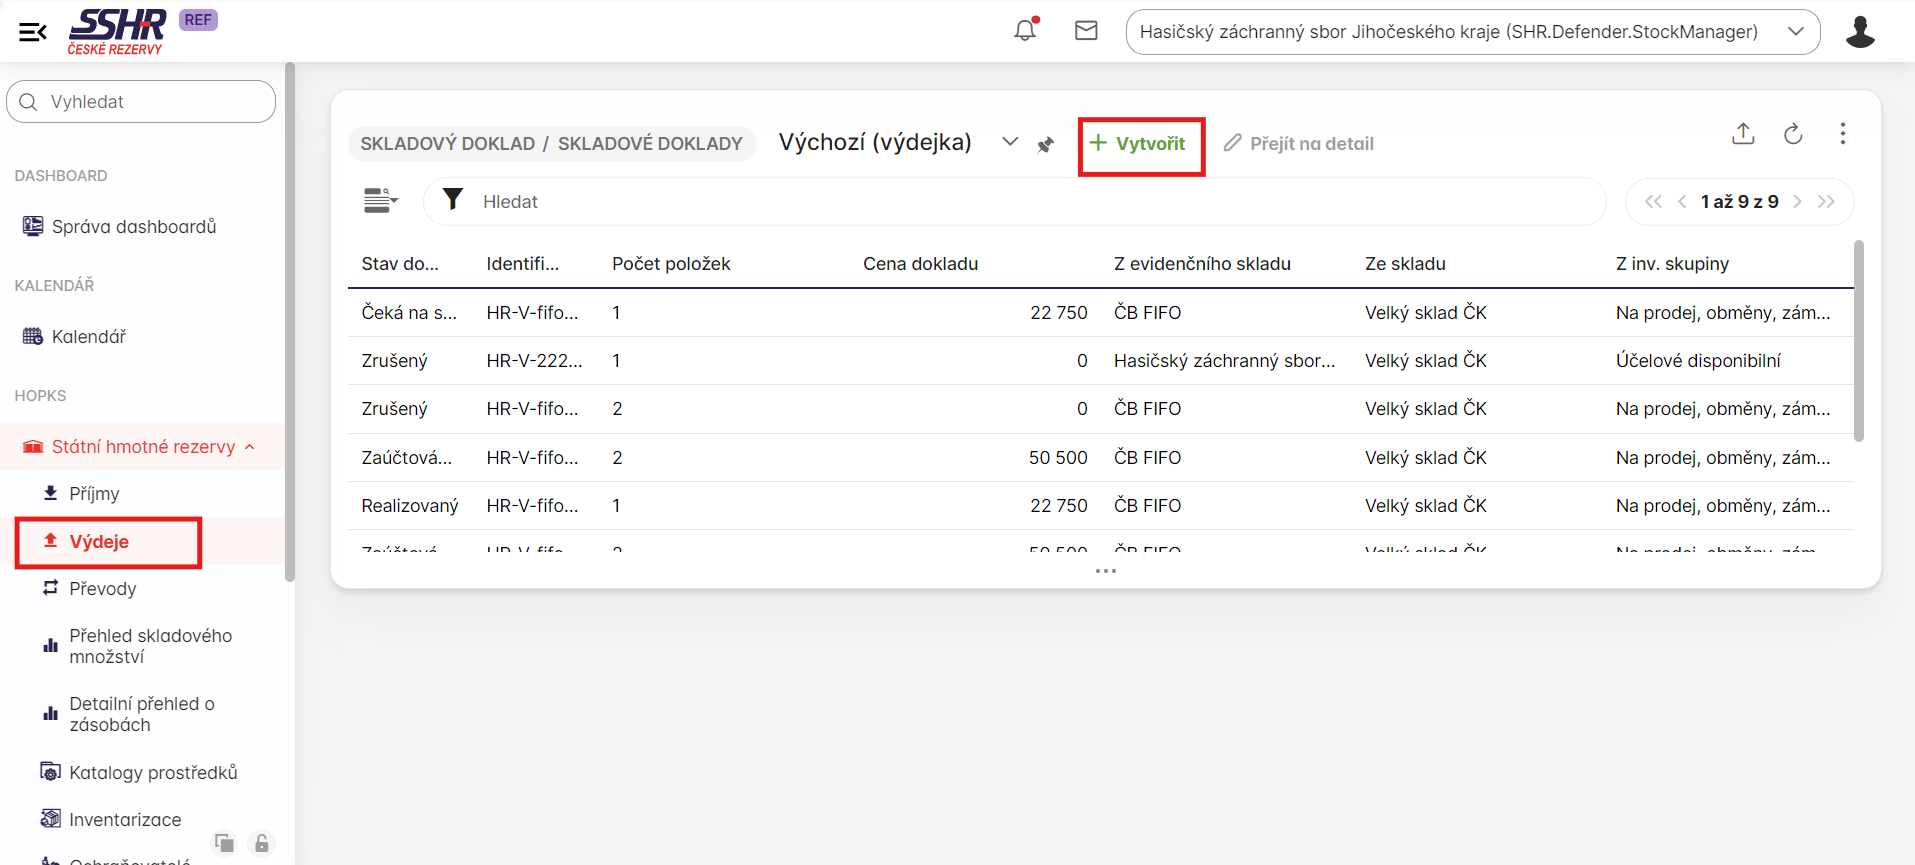Refresh the document list
This screenshot has height=865, width=1915.
coord(1793,134)
